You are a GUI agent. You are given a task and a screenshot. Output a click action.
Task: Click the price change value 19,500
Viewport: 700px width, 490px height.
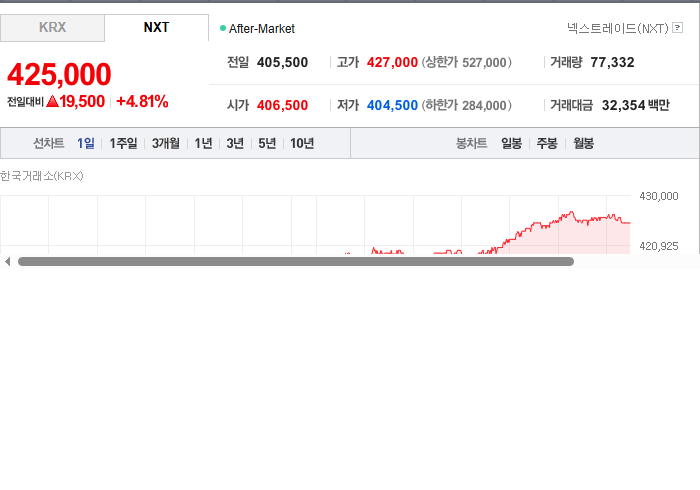pos(82,101)
